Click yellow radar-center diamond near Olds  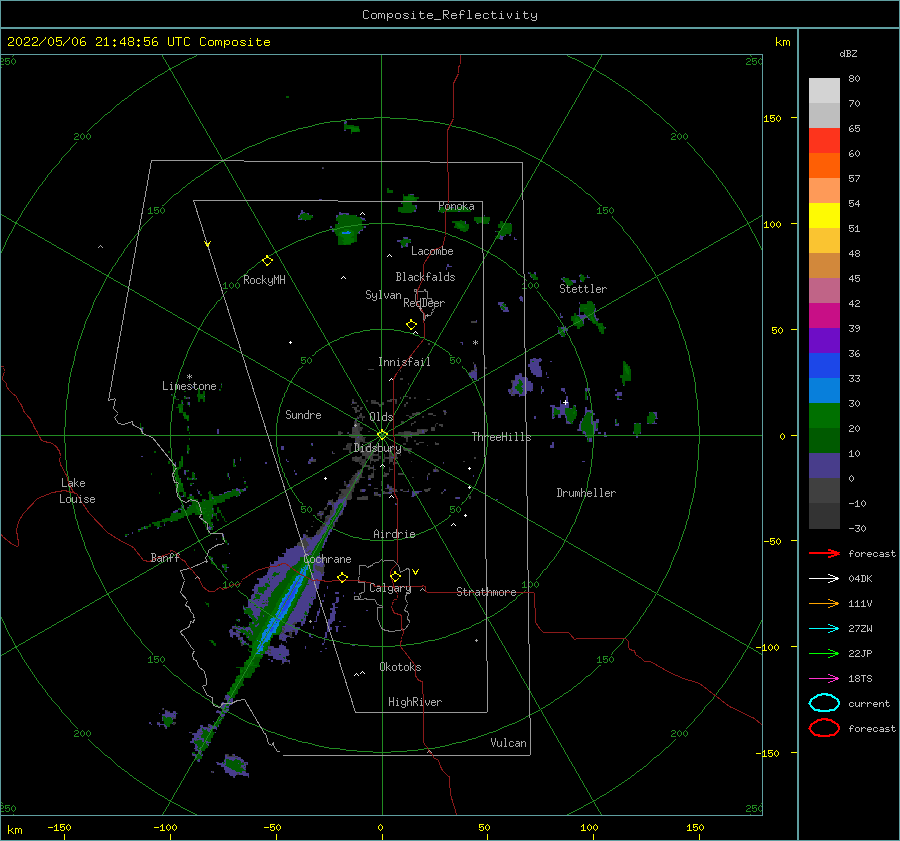382,435
